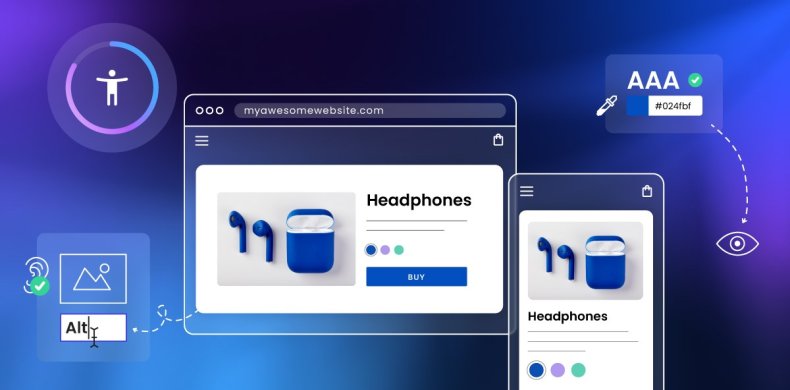Viewport: 790px width, 390px height.
Task: Select the eyedropper color picker icon
Action: coord(606,106)
